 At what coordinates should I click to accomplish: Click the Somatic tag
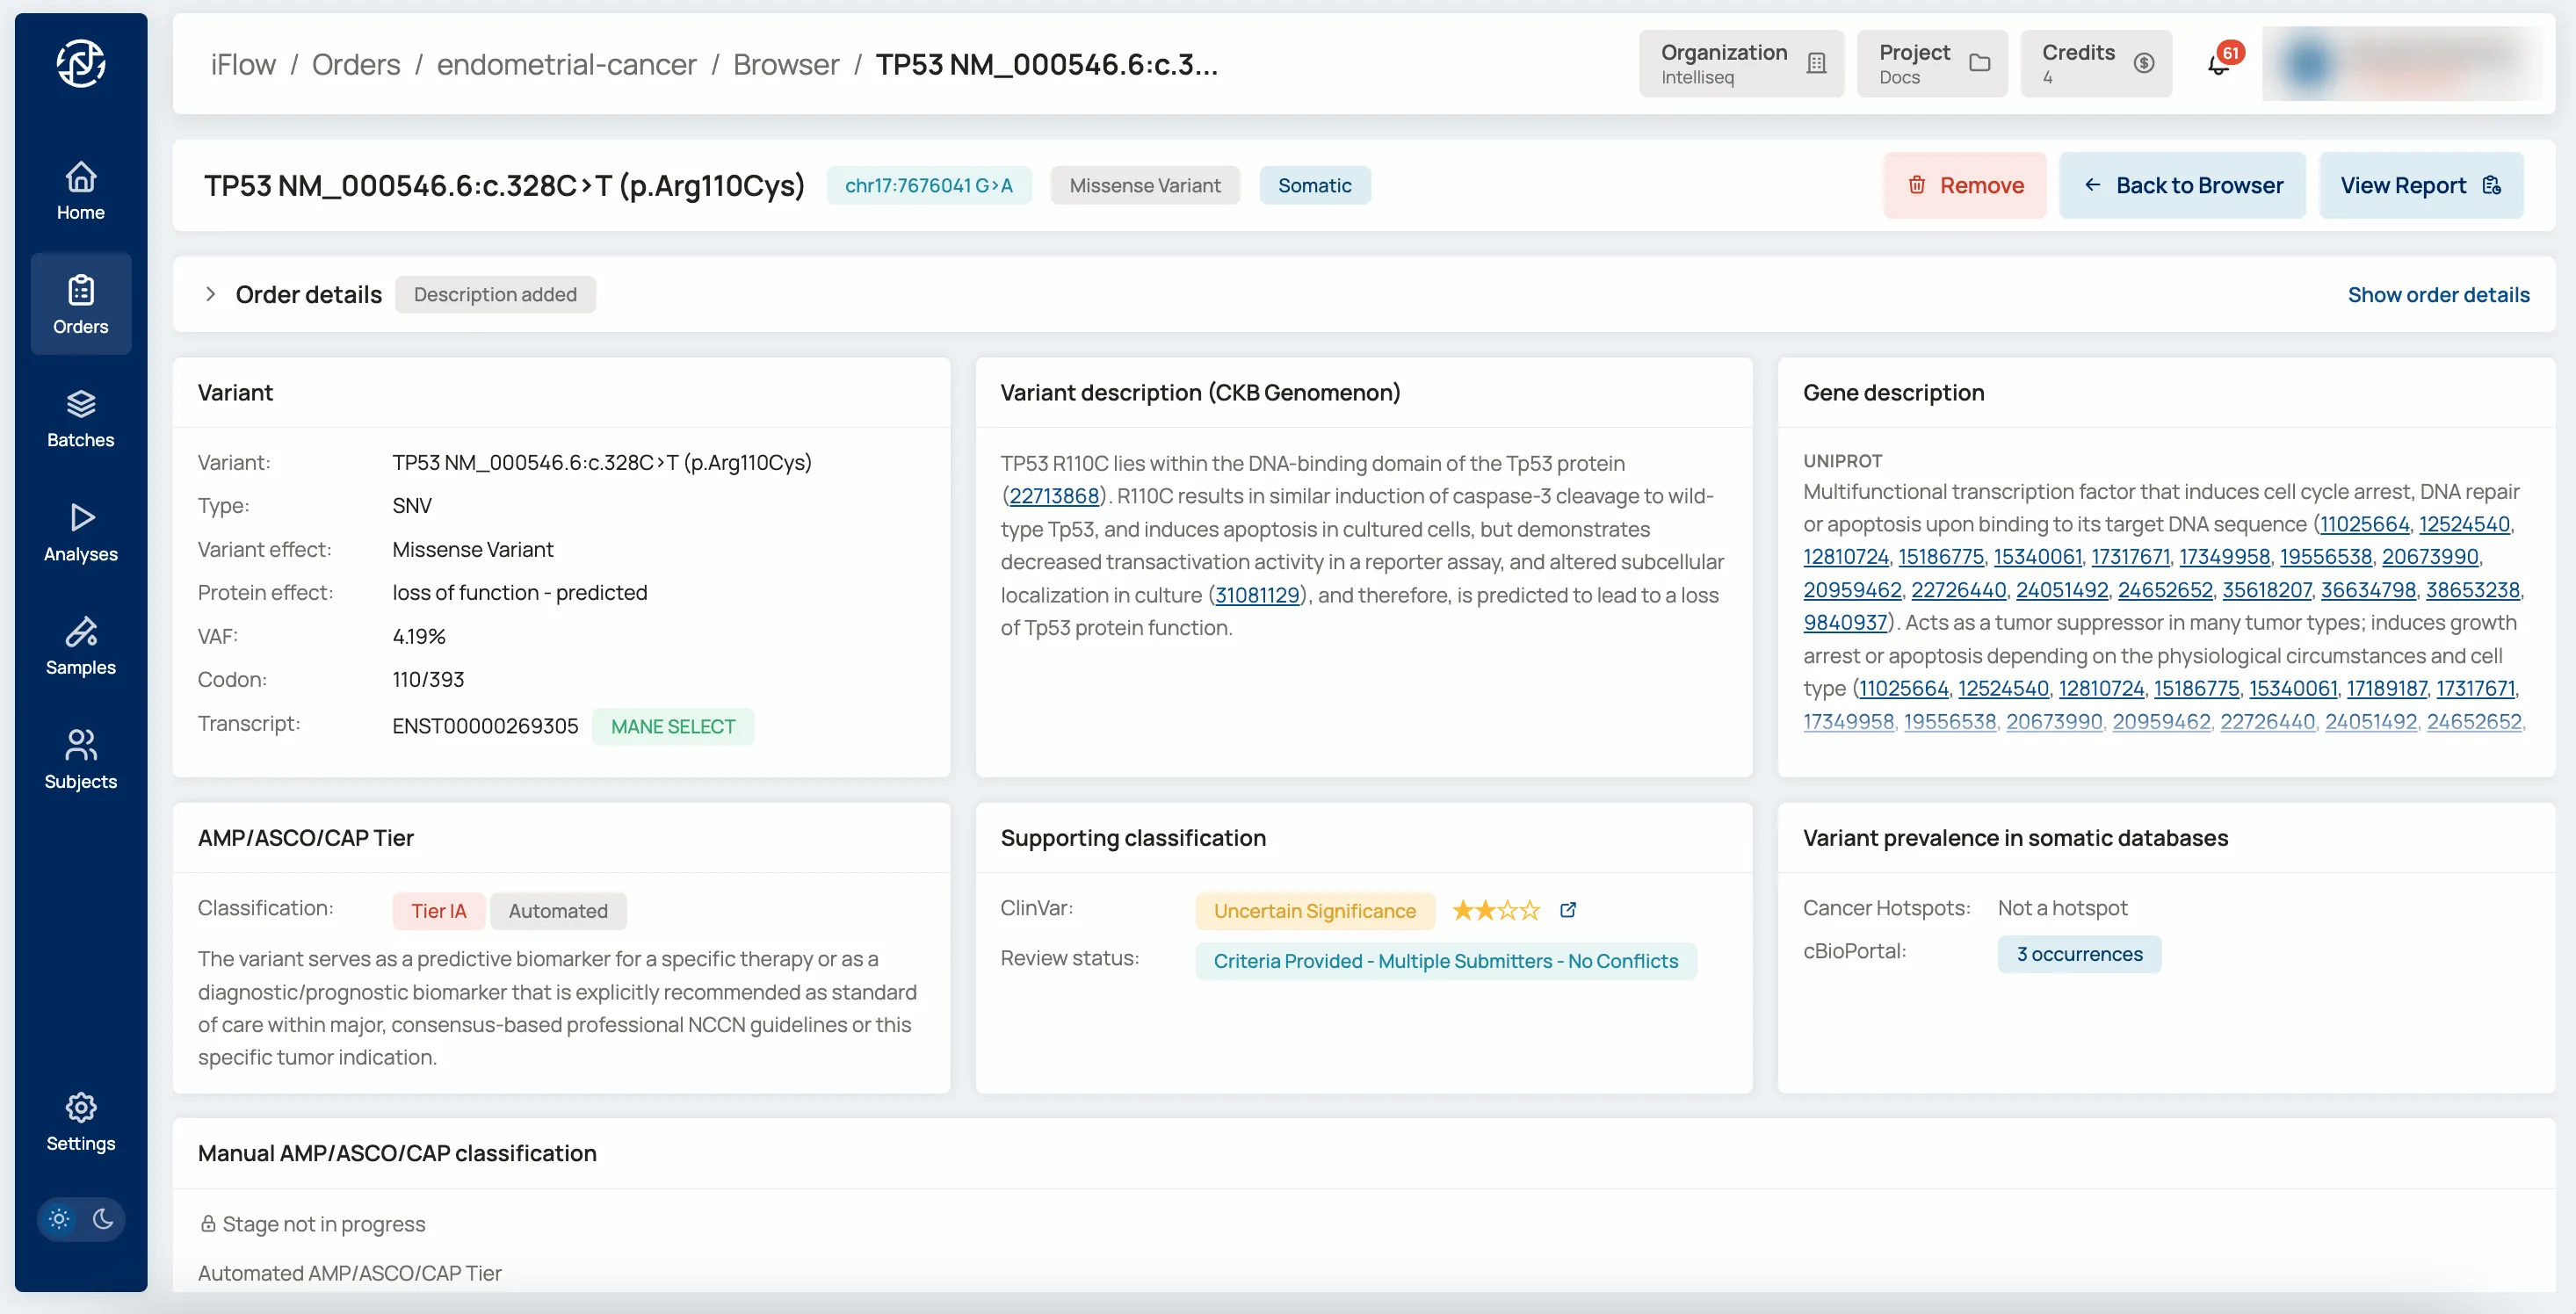pos(1314,185)
